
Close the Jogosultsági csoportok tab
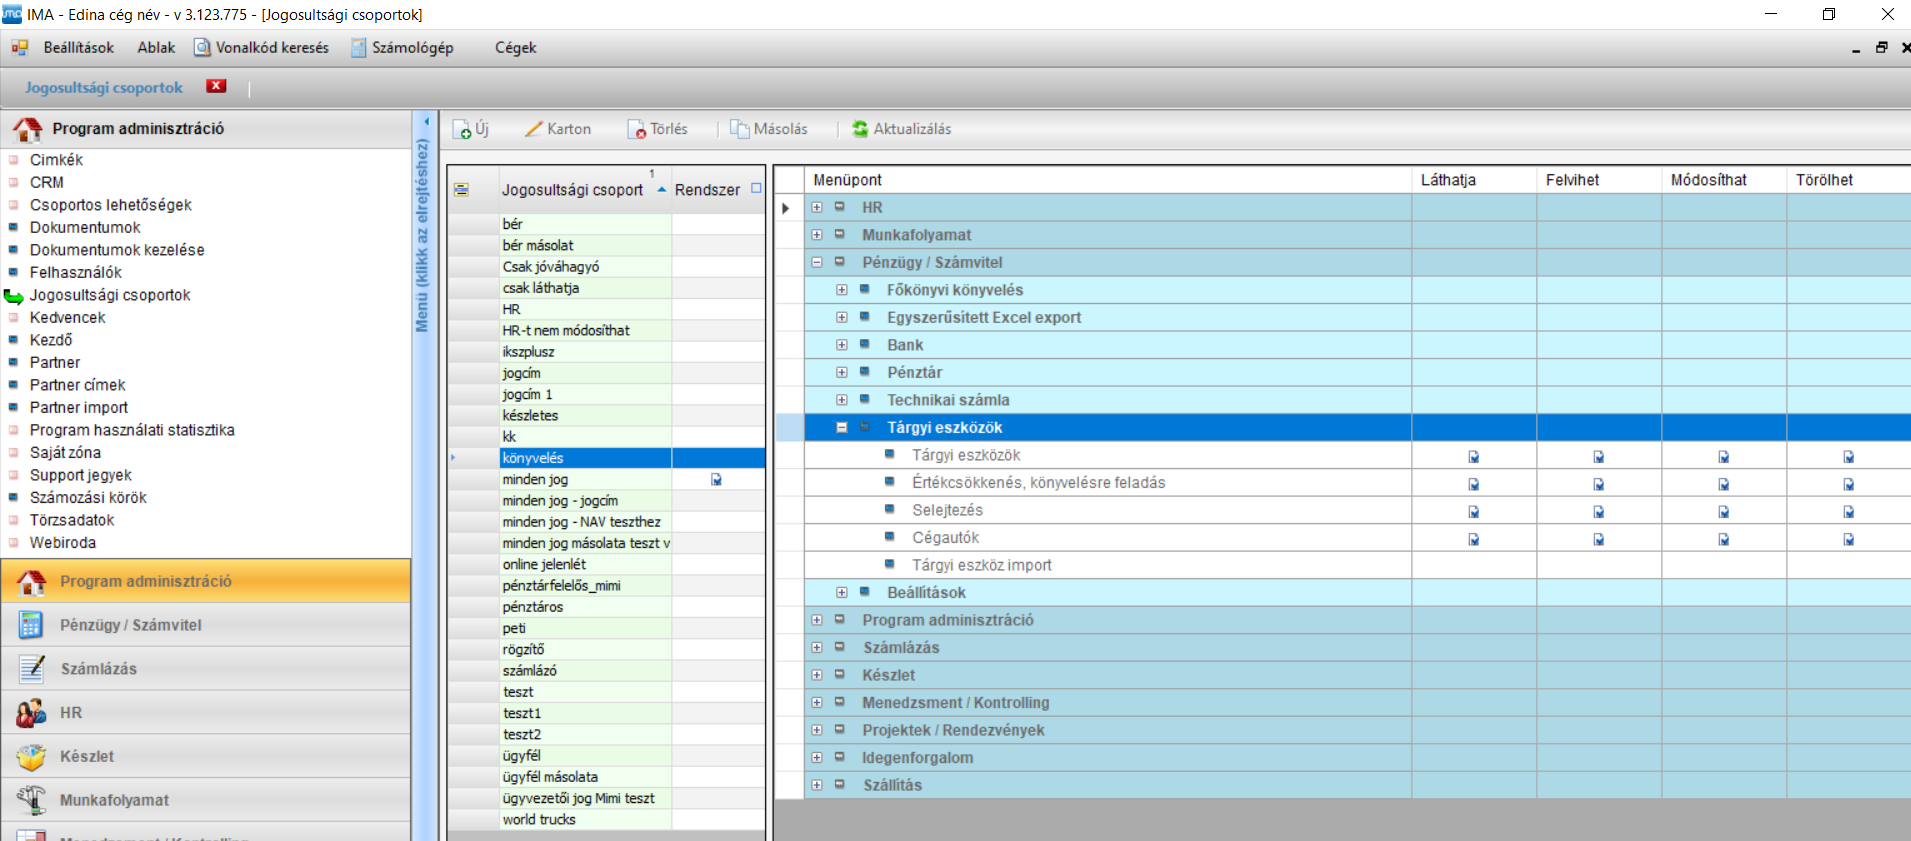216,86
